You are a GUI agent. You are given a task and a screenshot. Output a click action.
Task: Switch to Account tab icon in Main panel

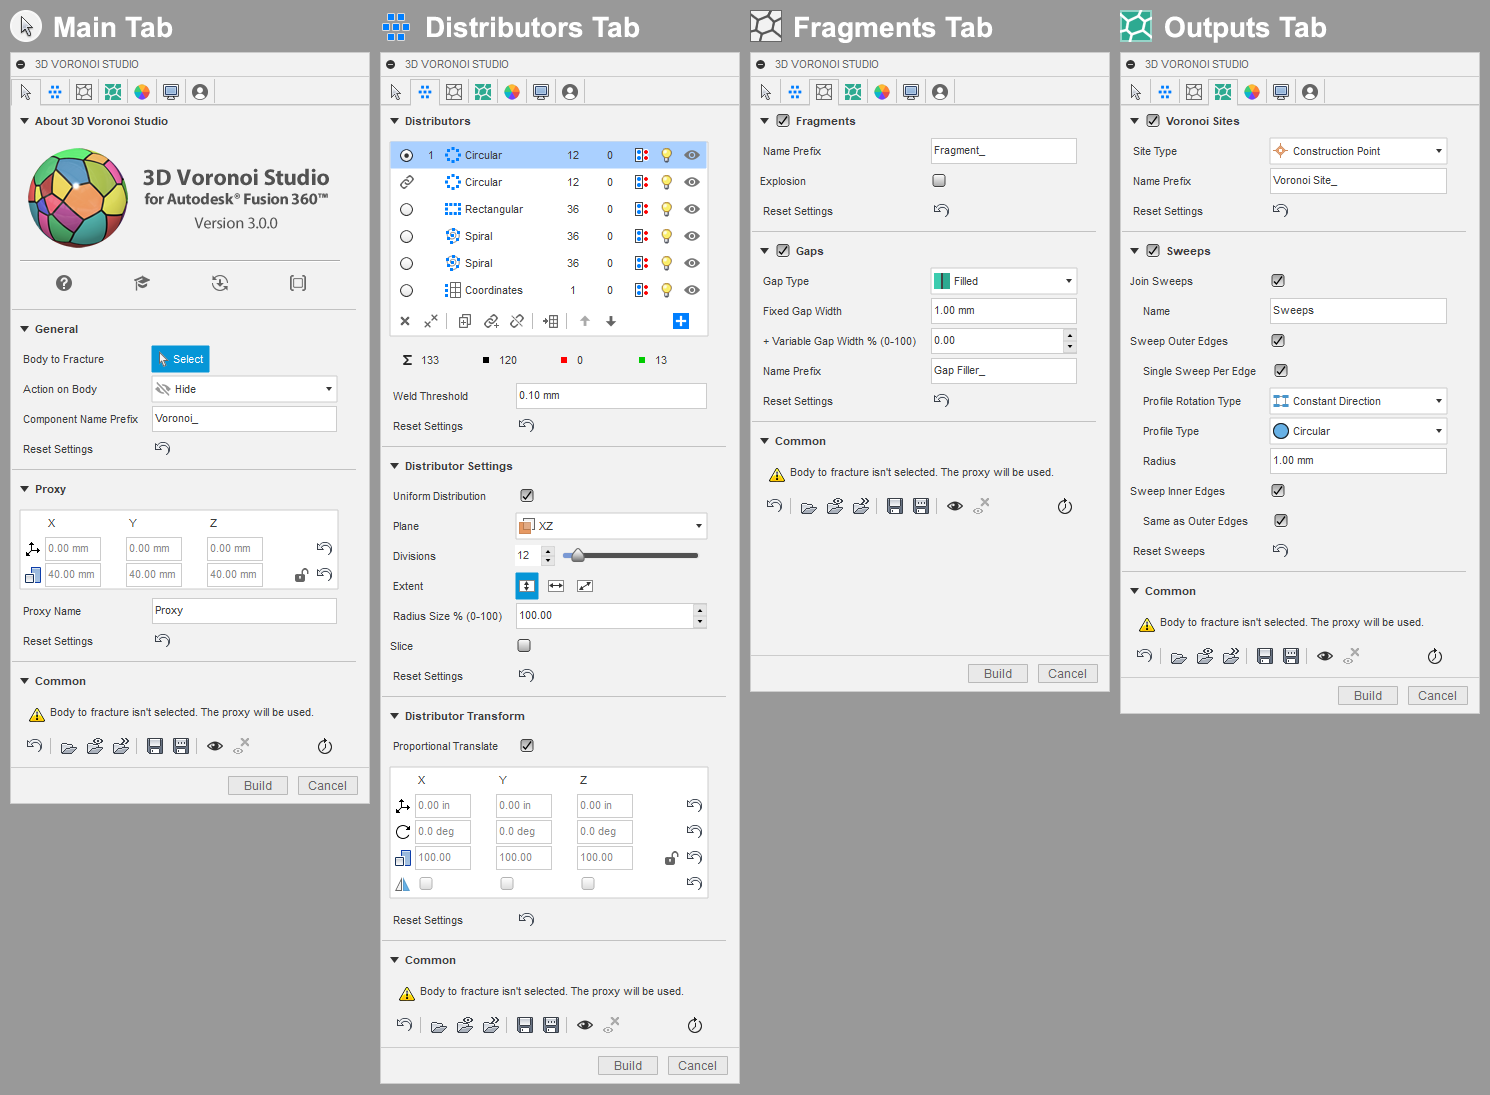tap(200, 92)
